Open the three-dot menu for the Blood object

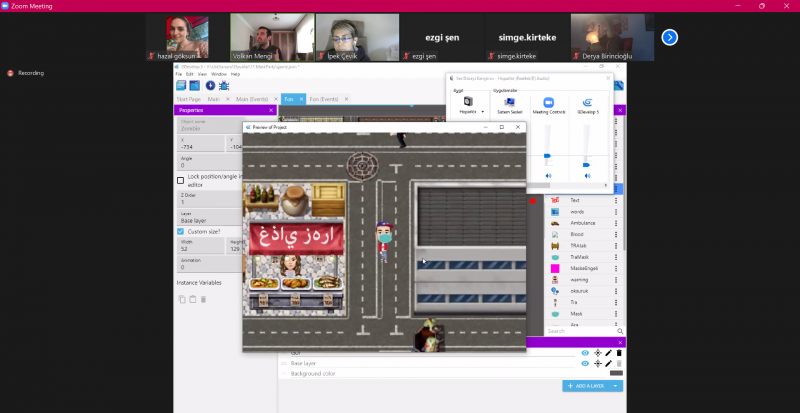(x=616, y=235)
